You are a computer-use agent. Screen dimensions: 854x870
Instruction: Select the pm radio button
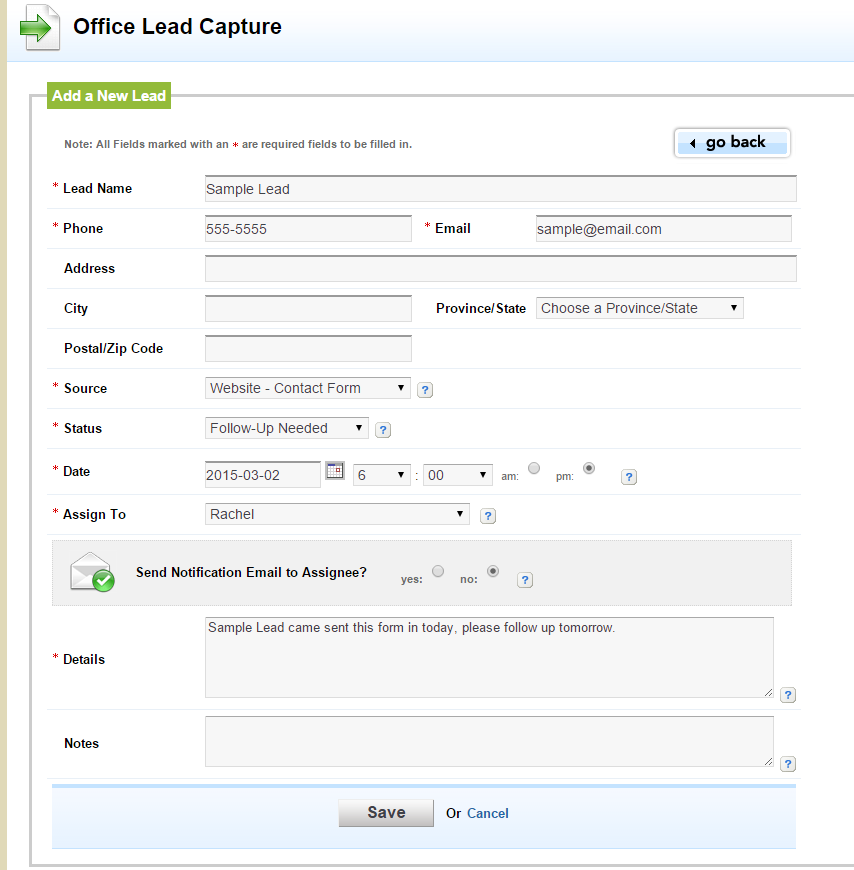[589, 468]
